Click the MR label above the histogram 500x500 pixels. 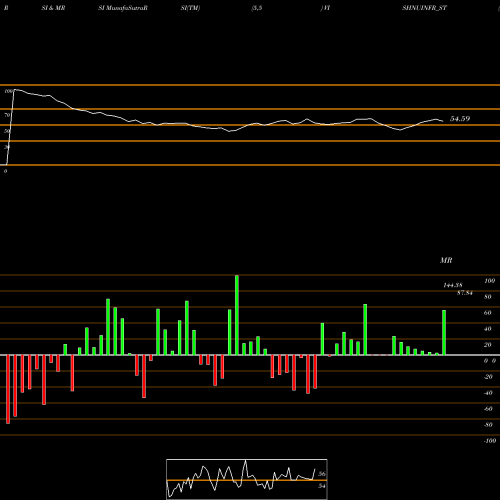[446, 260]
